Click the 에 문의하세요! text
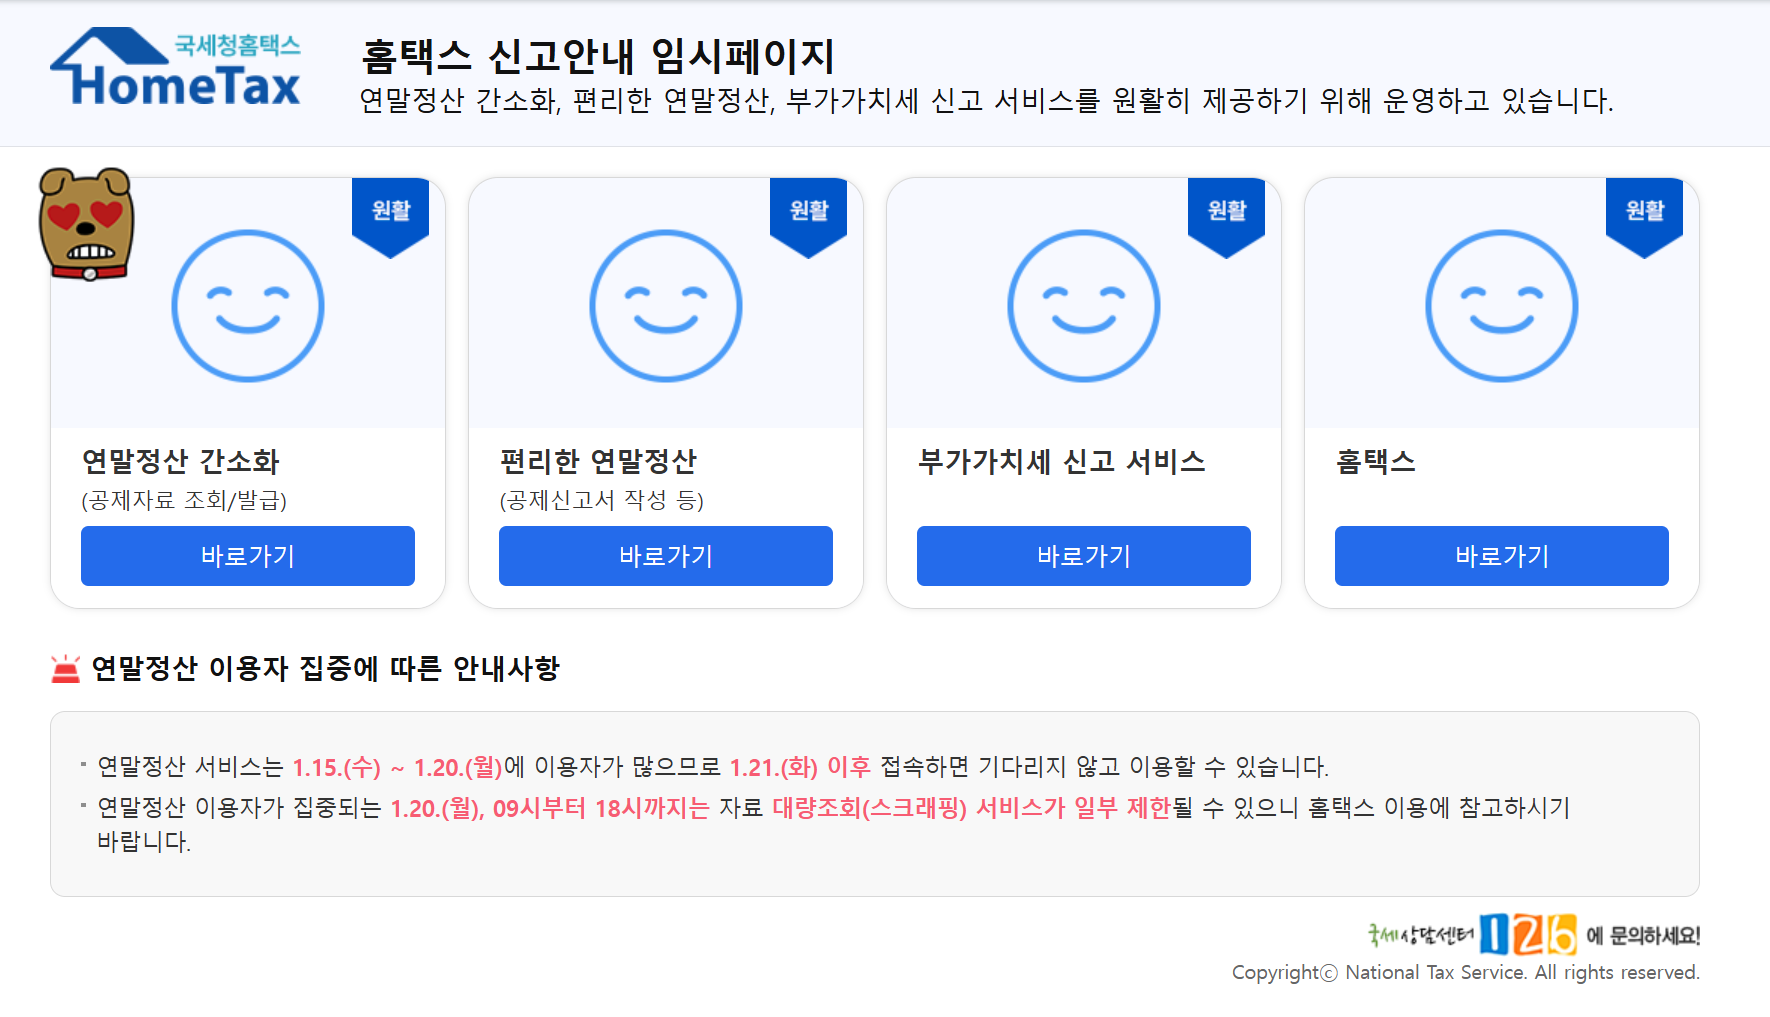Screen dimensions: 1770x1017 point(1643,936)
